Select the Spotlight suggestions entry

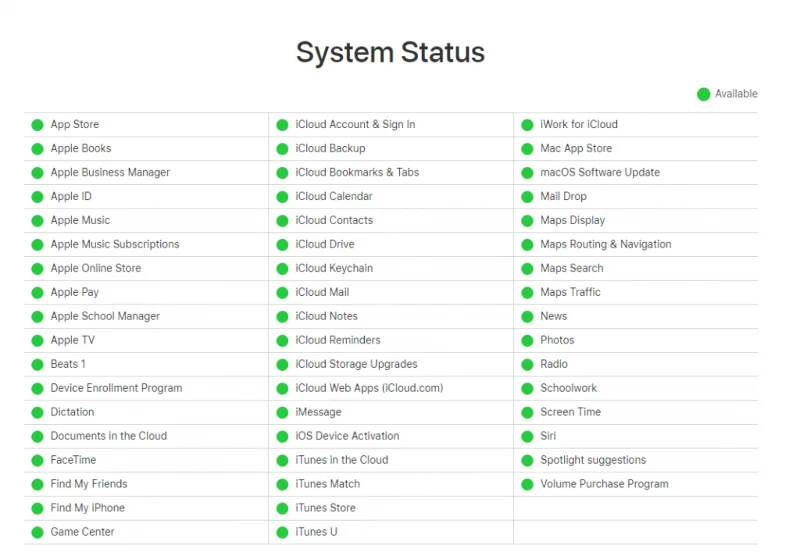tap(593, 460)
